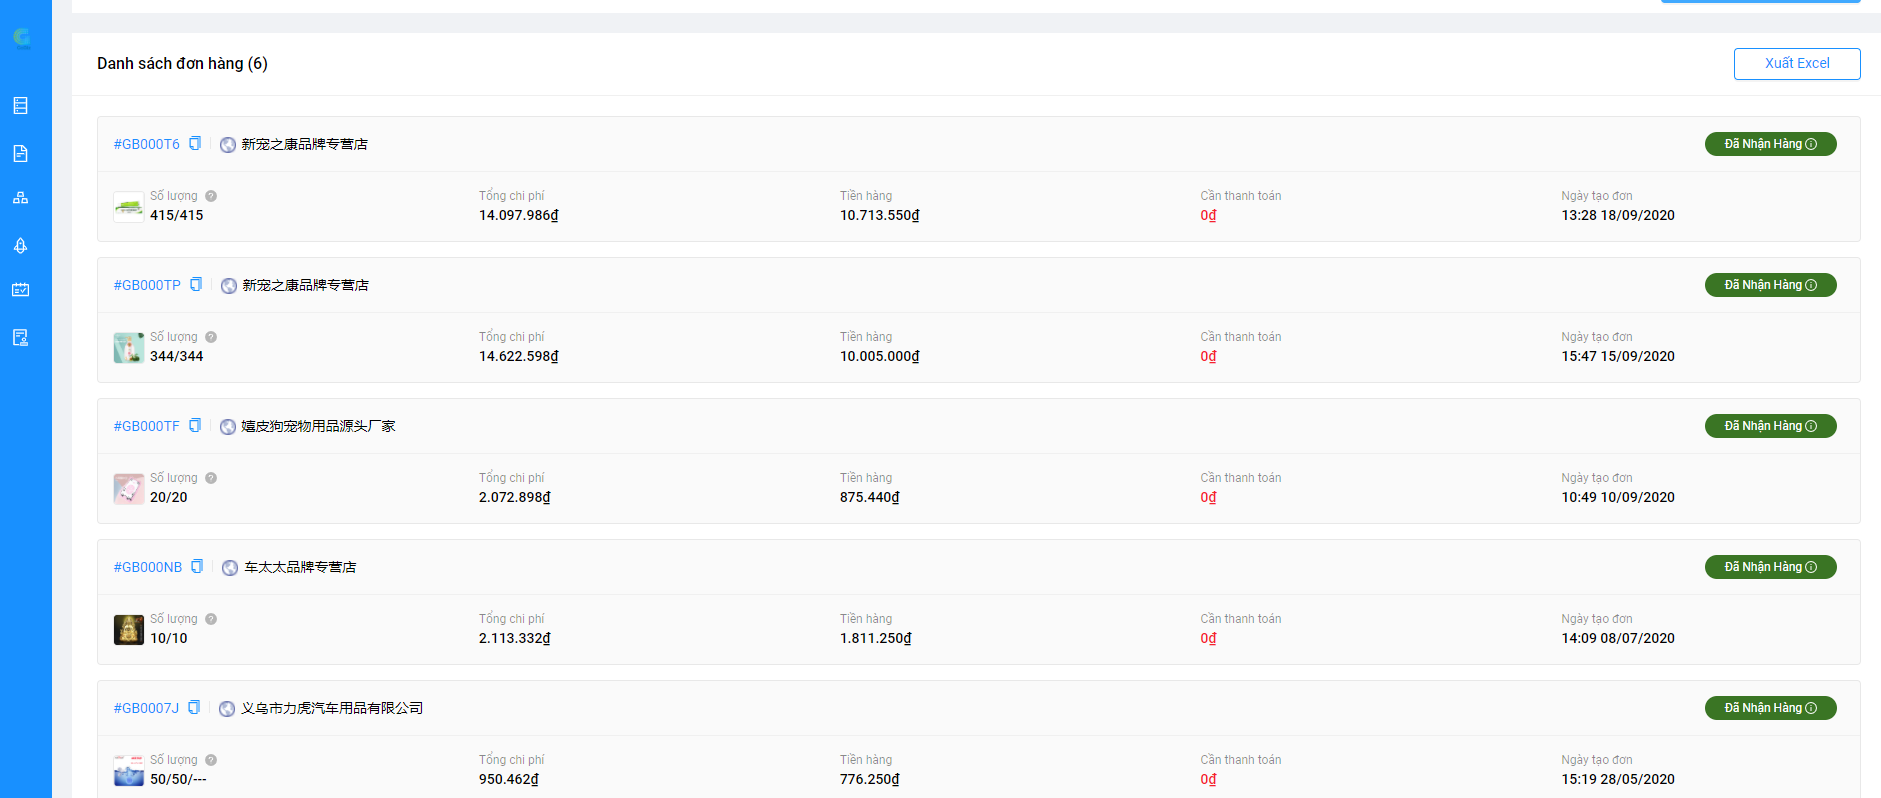The image size is (1881, 798).
Task: Open the product thumbnail for order #GB000NB
Action: click(128, 630)
